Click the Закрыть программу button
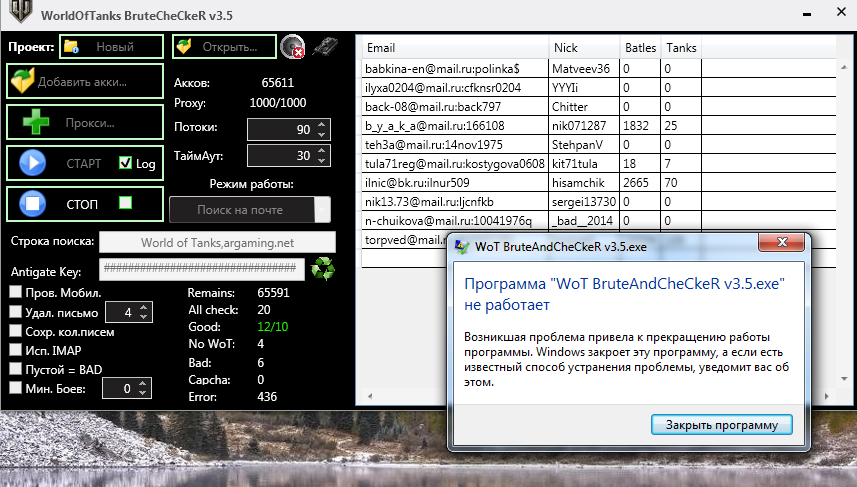The height and width of the screenshot is (487, 857). click(x=721, y=425)
